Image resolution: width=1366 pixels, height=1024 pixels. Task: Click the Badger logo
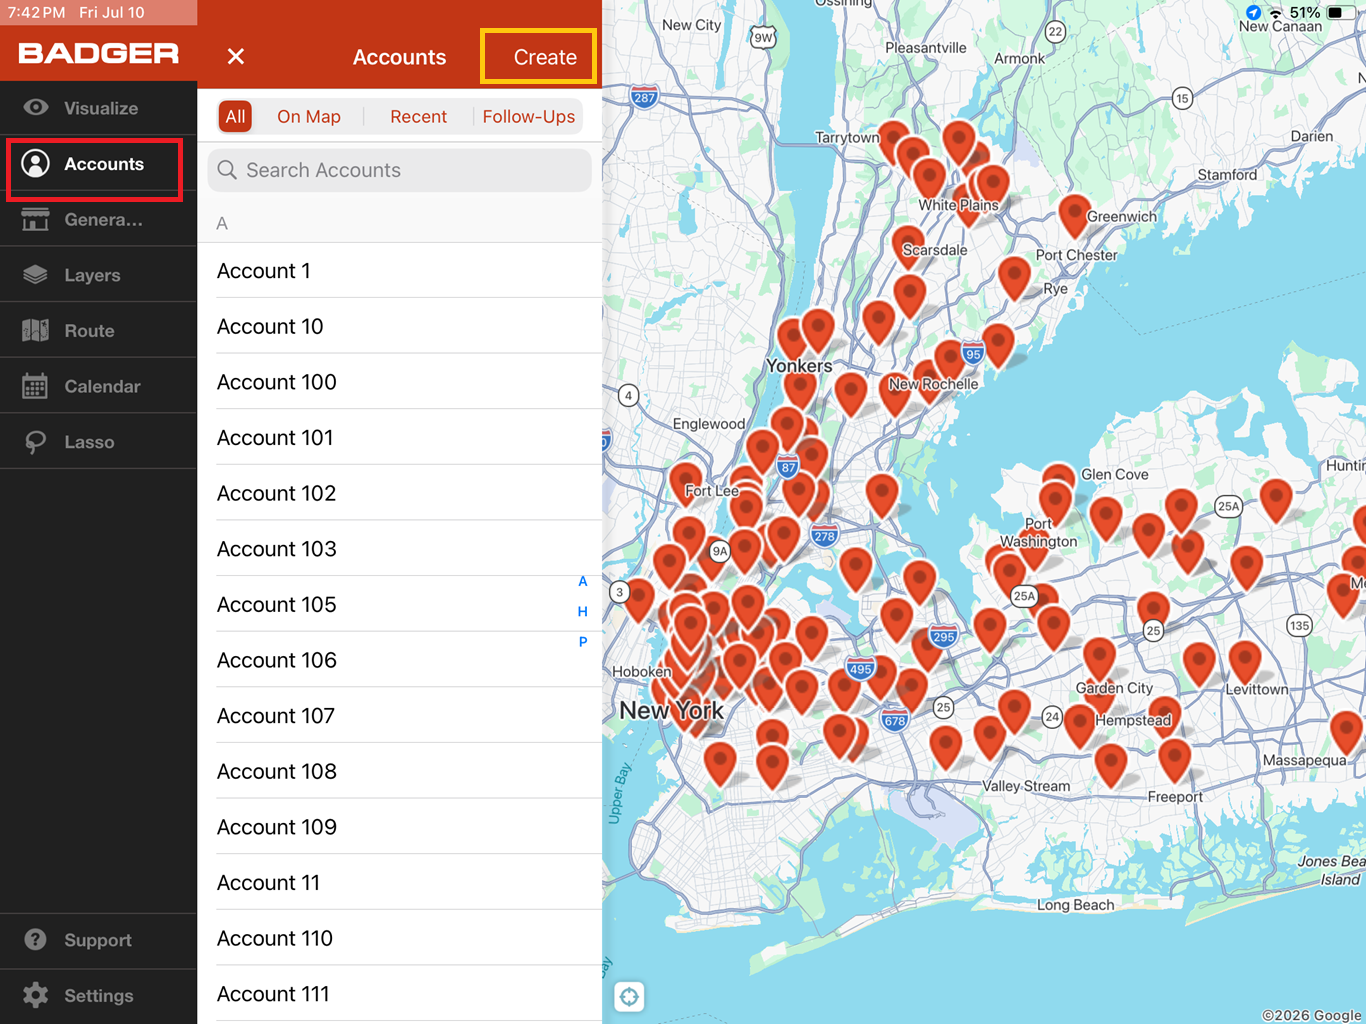pos(98,53)
